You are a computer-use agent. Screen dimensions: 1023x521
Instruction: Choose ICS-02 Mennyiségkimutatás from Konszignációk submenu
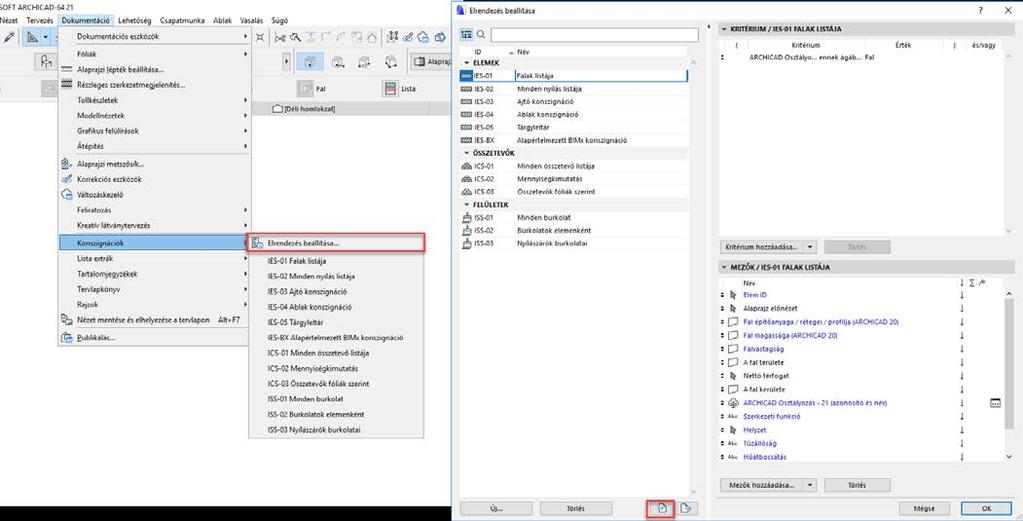click(x=336, y=368)
